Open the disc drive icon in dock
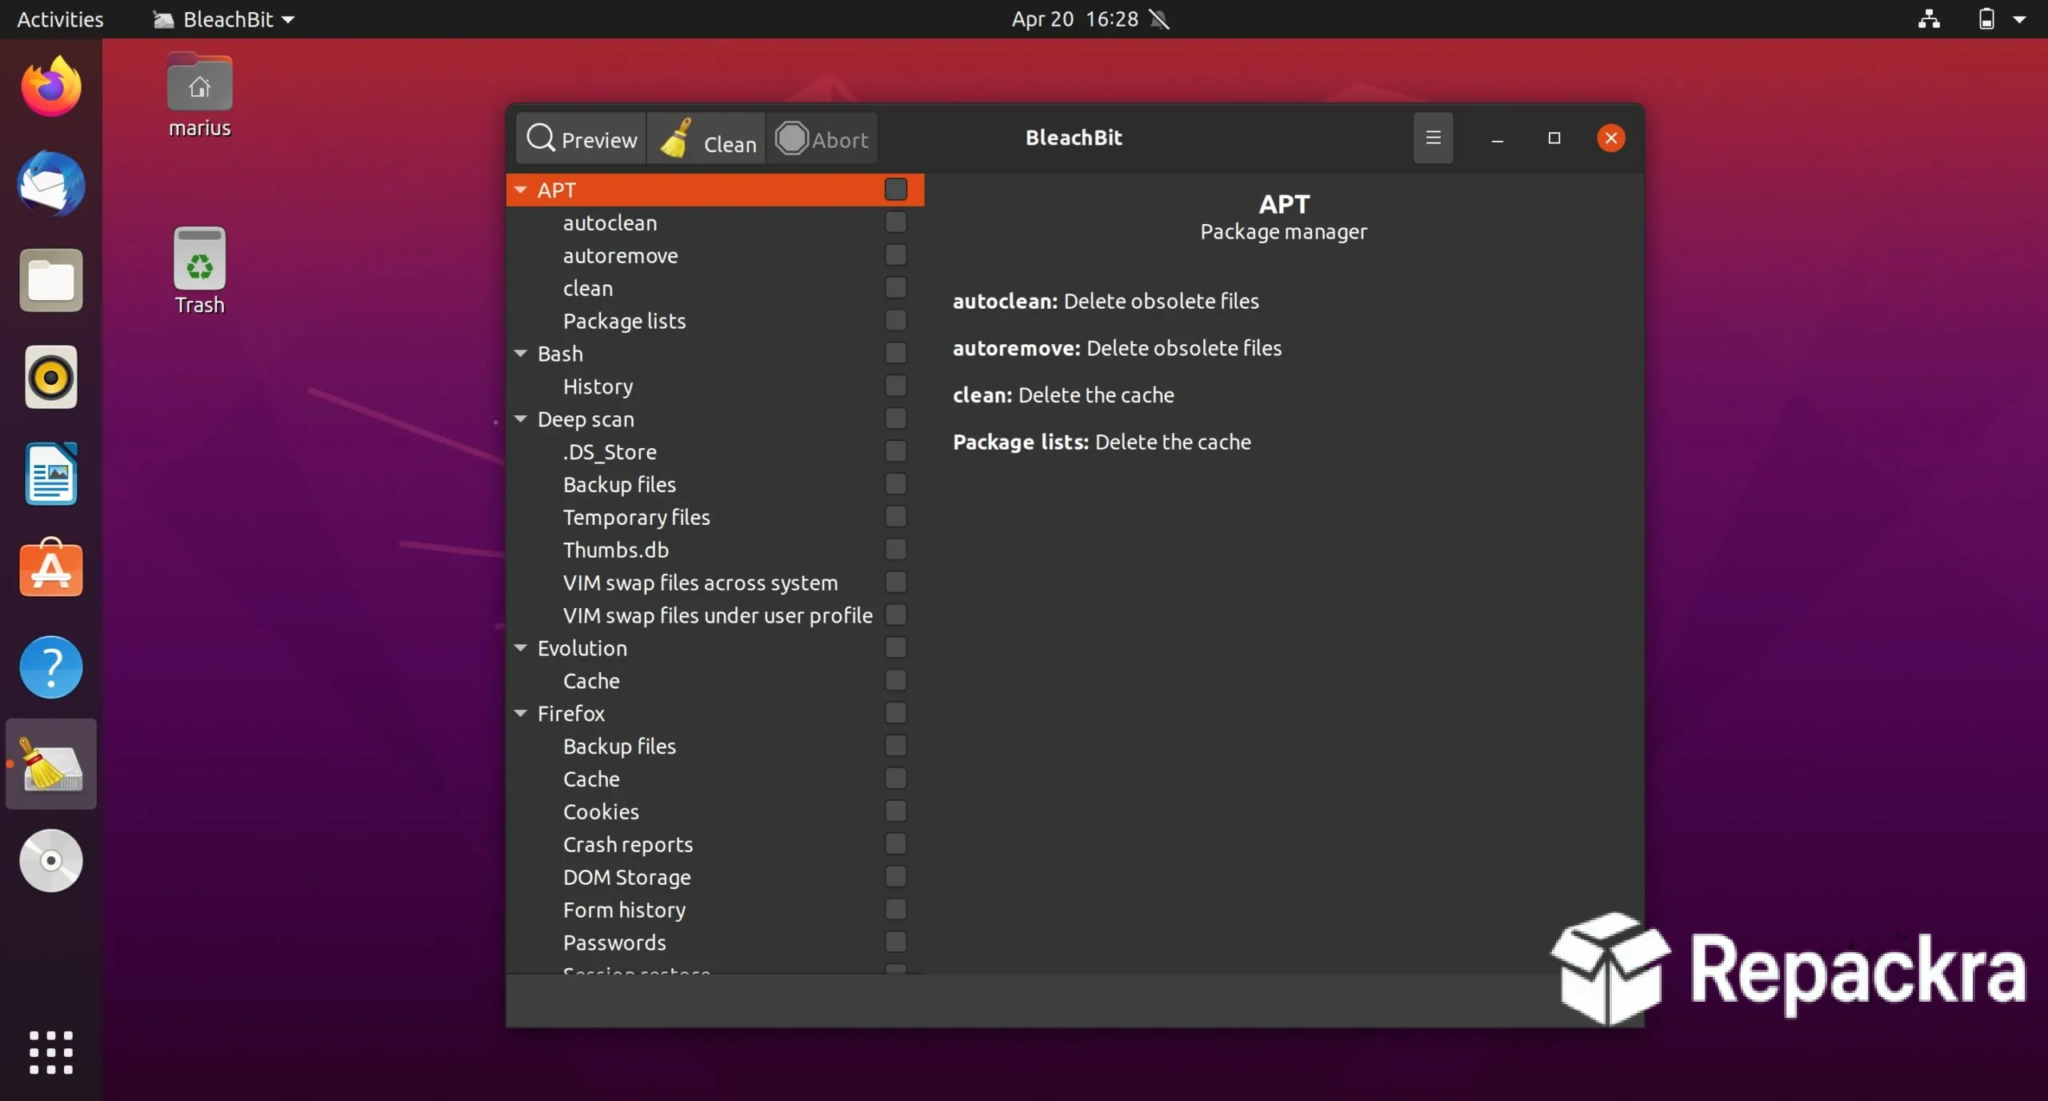Image resolution: width=2048 pixels, height=1101 pixels. click(51, 860)
